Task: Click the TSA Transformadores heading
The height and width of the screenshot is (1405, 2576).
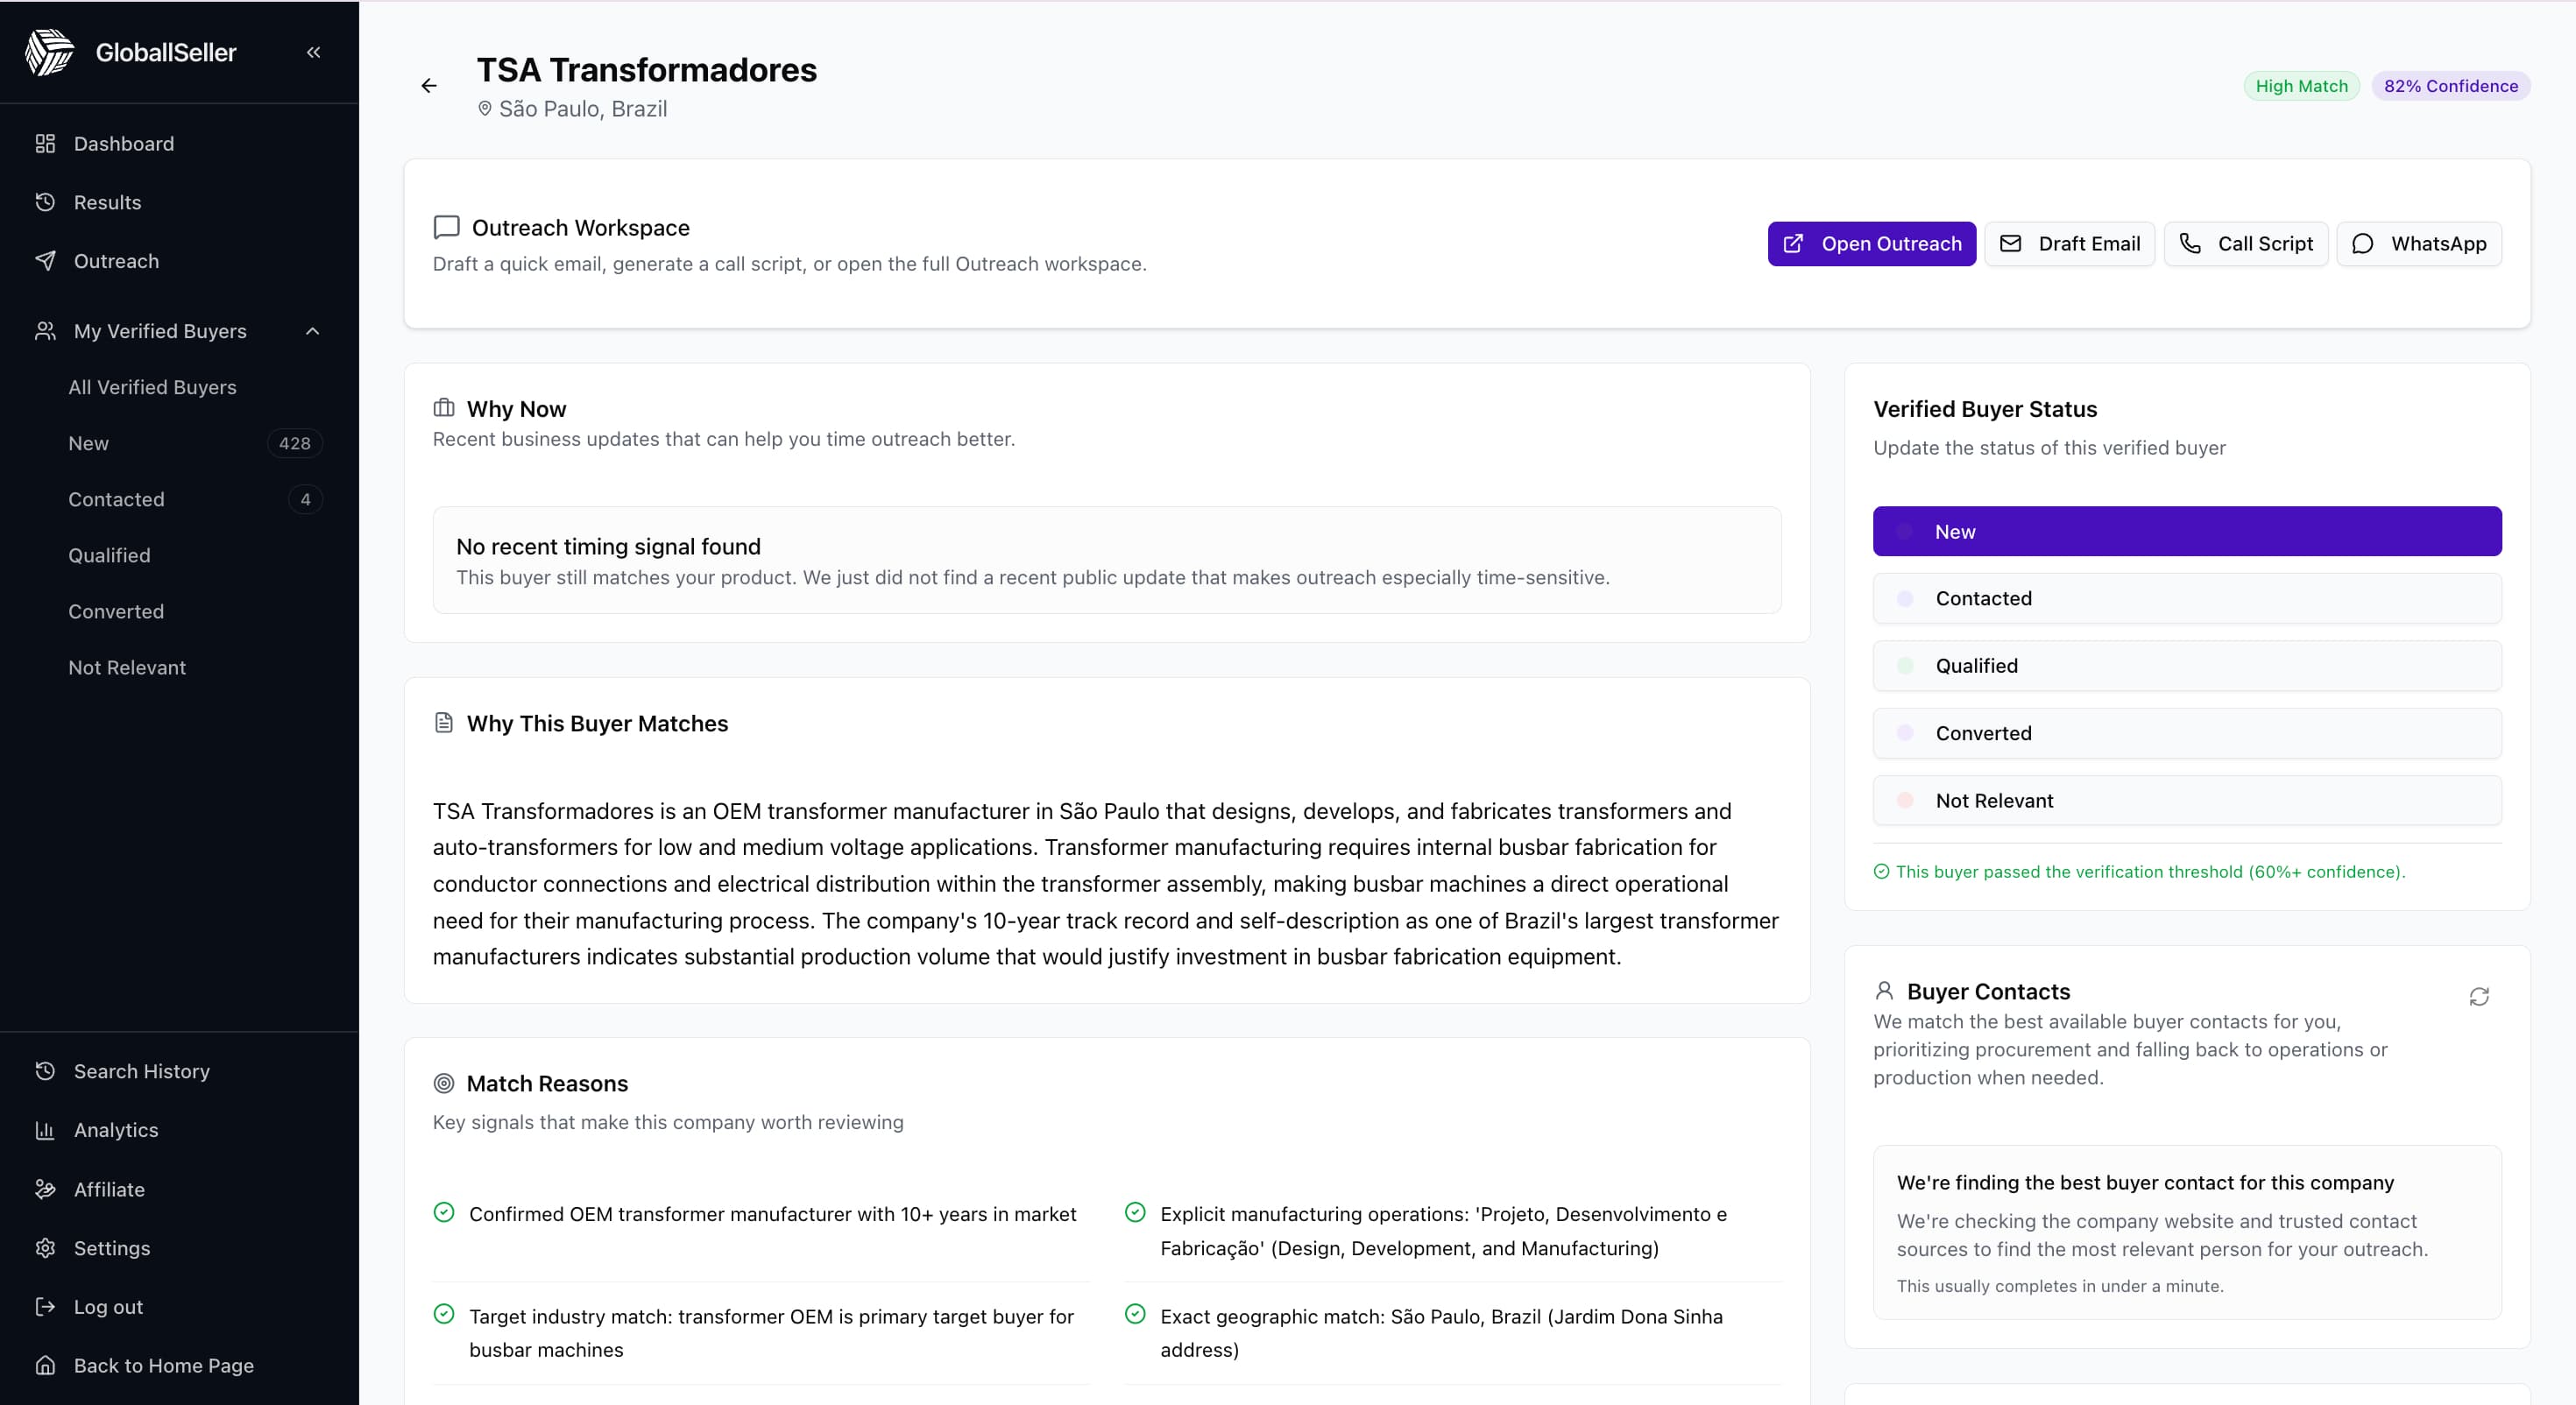Action: click(646, 70)
